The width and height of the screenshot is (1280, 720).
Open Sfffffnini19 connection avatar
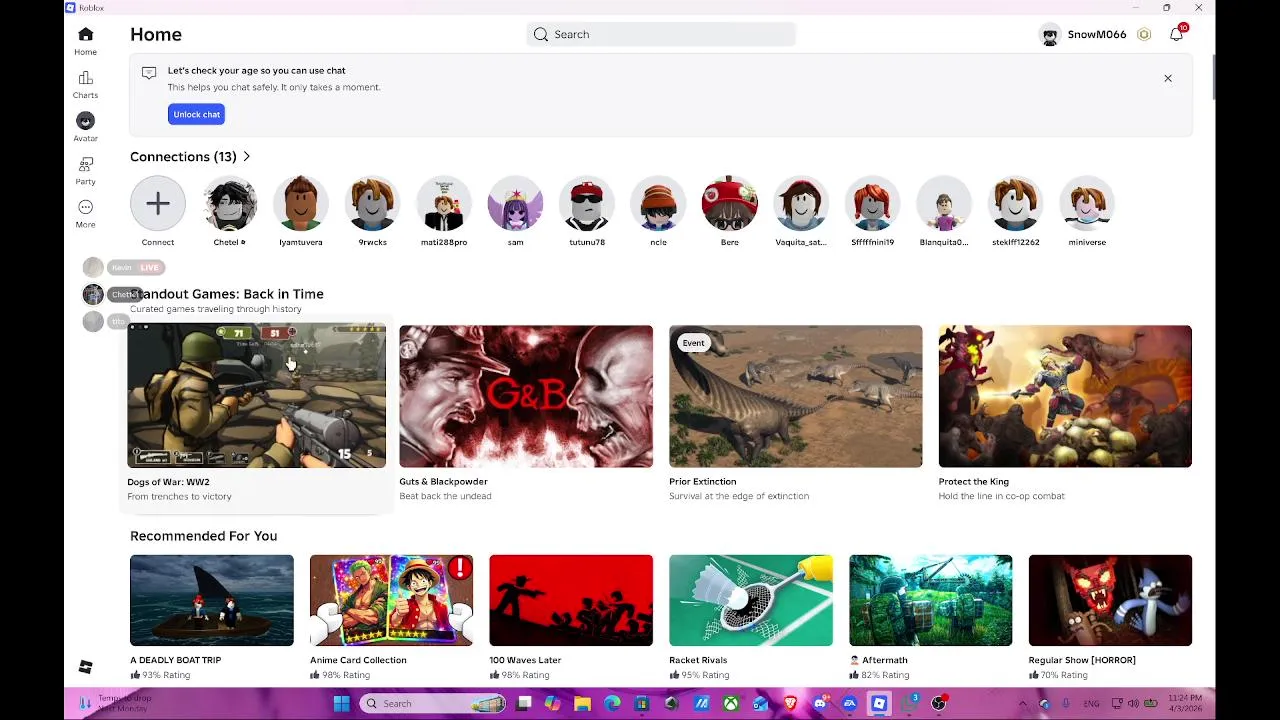tap(873, 204)
